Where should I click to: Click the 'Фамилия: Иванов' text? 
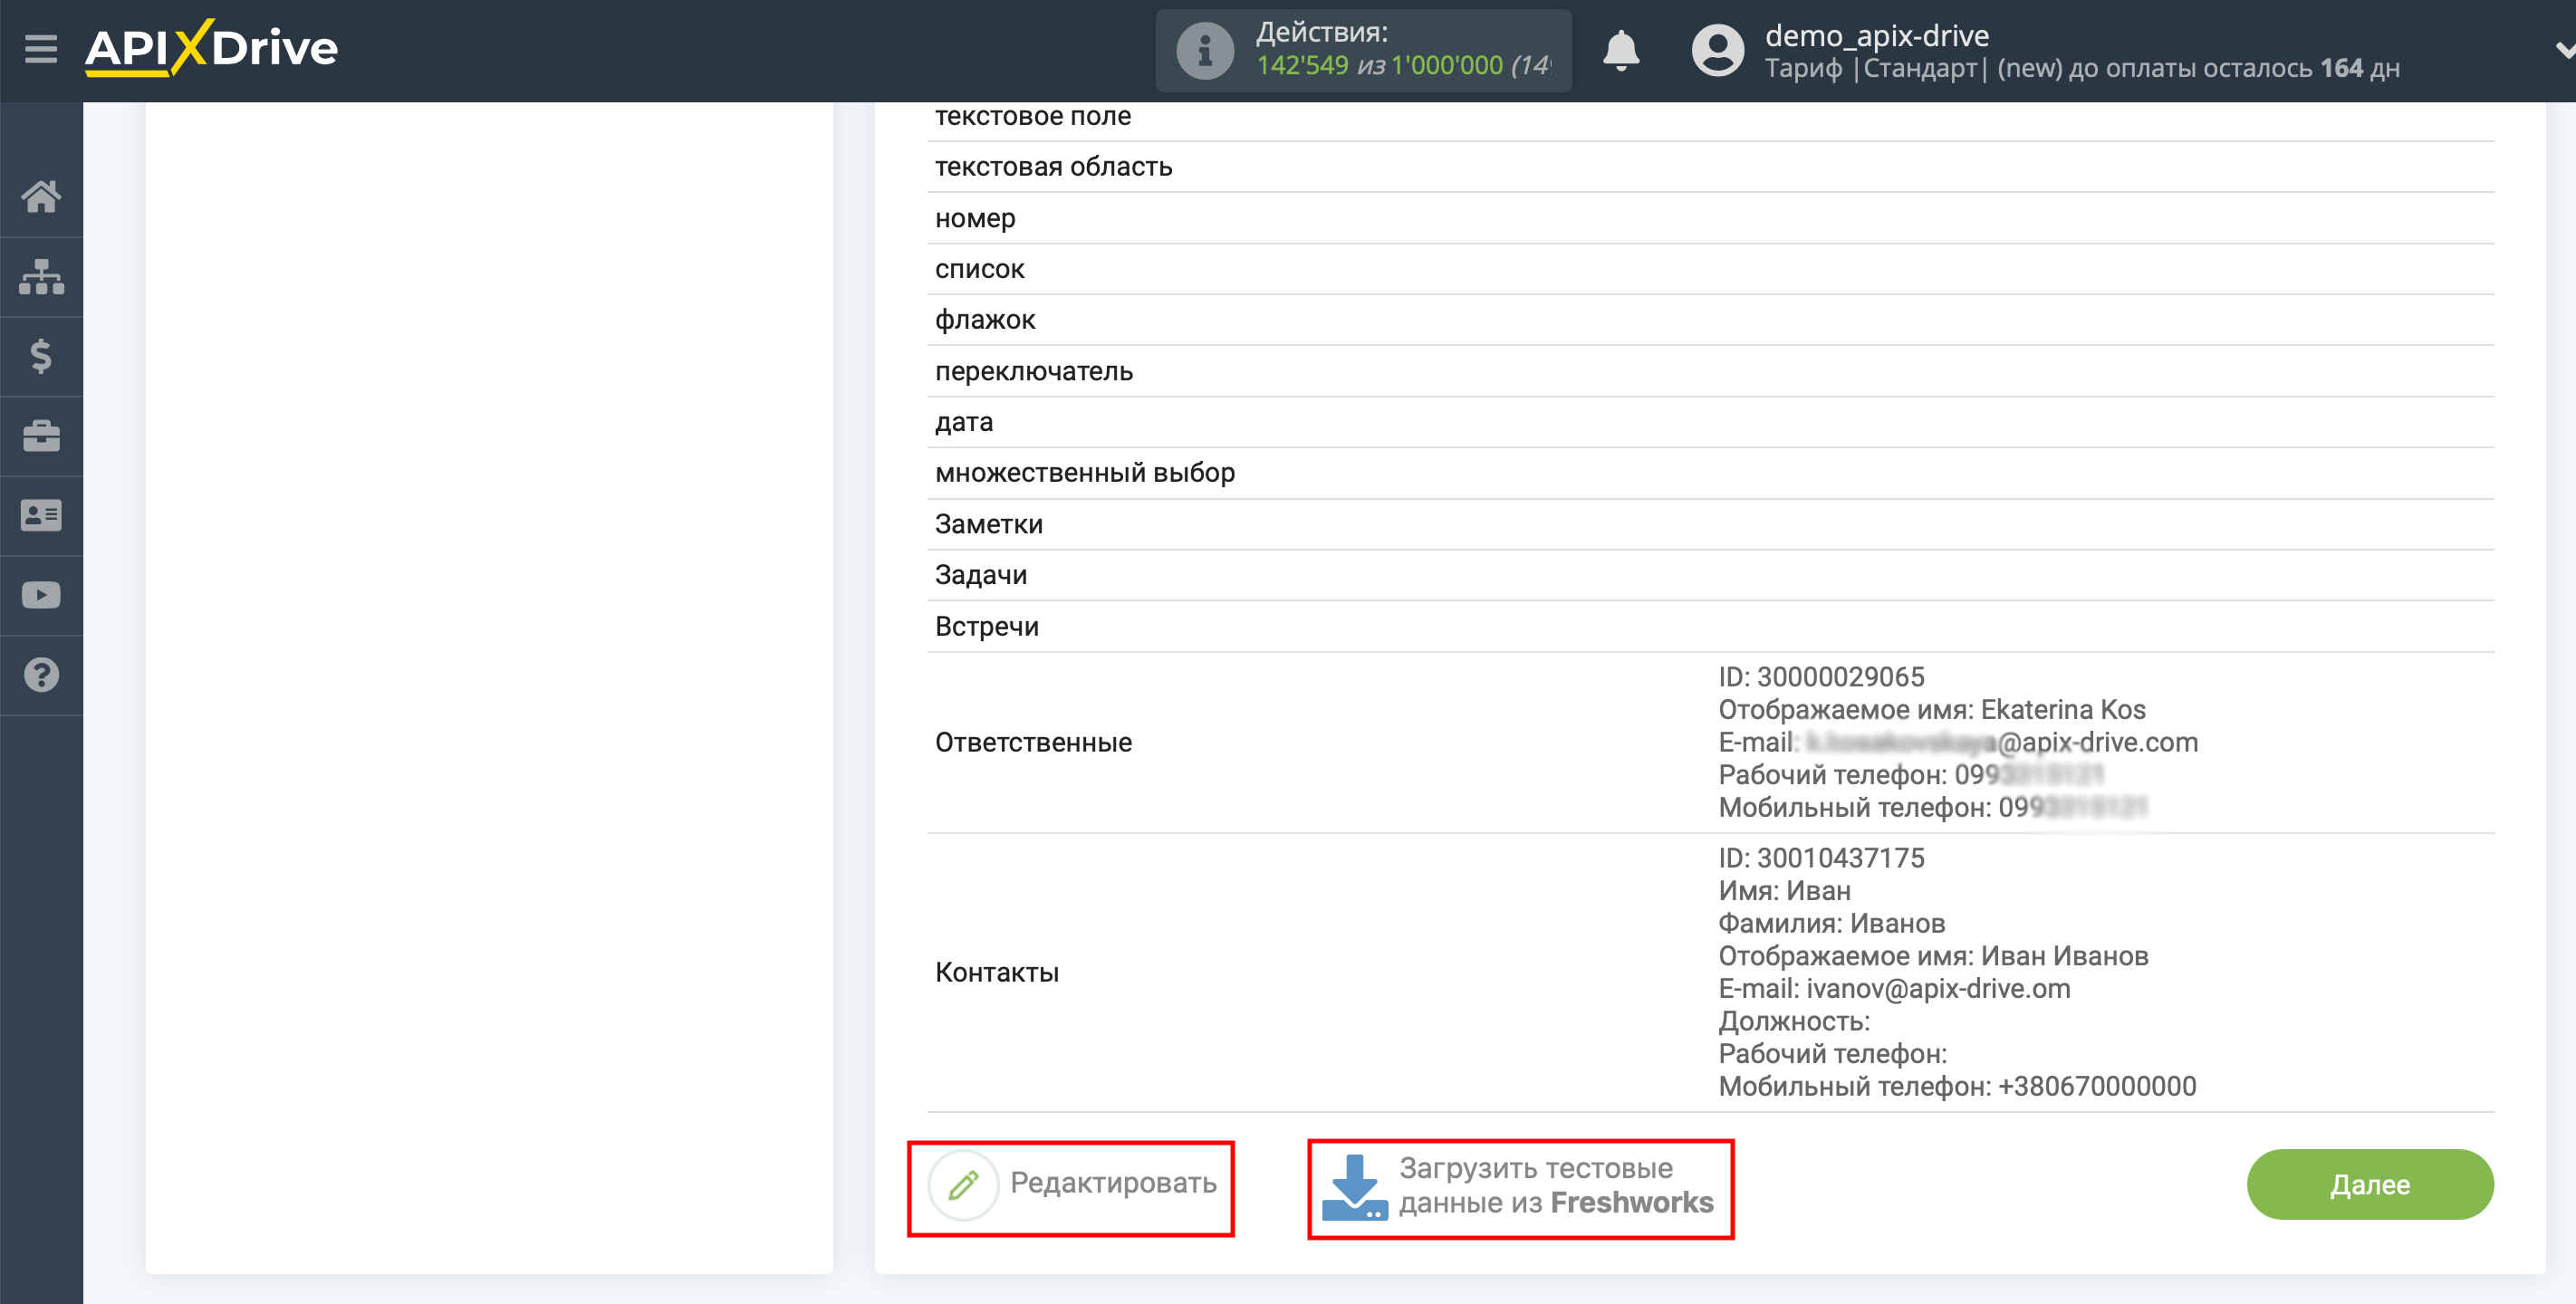(x=1831, y=923)
